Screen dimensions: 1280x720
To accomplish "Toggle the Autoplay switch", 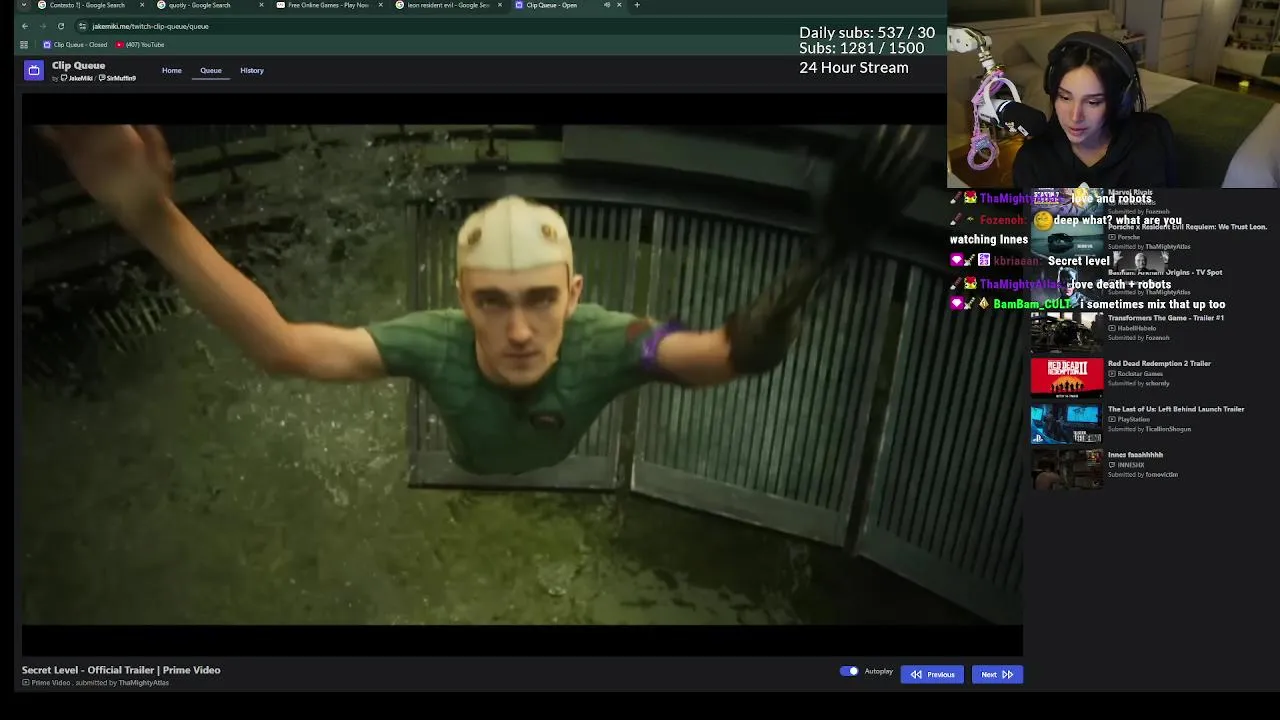I will [x=849, y=671].
